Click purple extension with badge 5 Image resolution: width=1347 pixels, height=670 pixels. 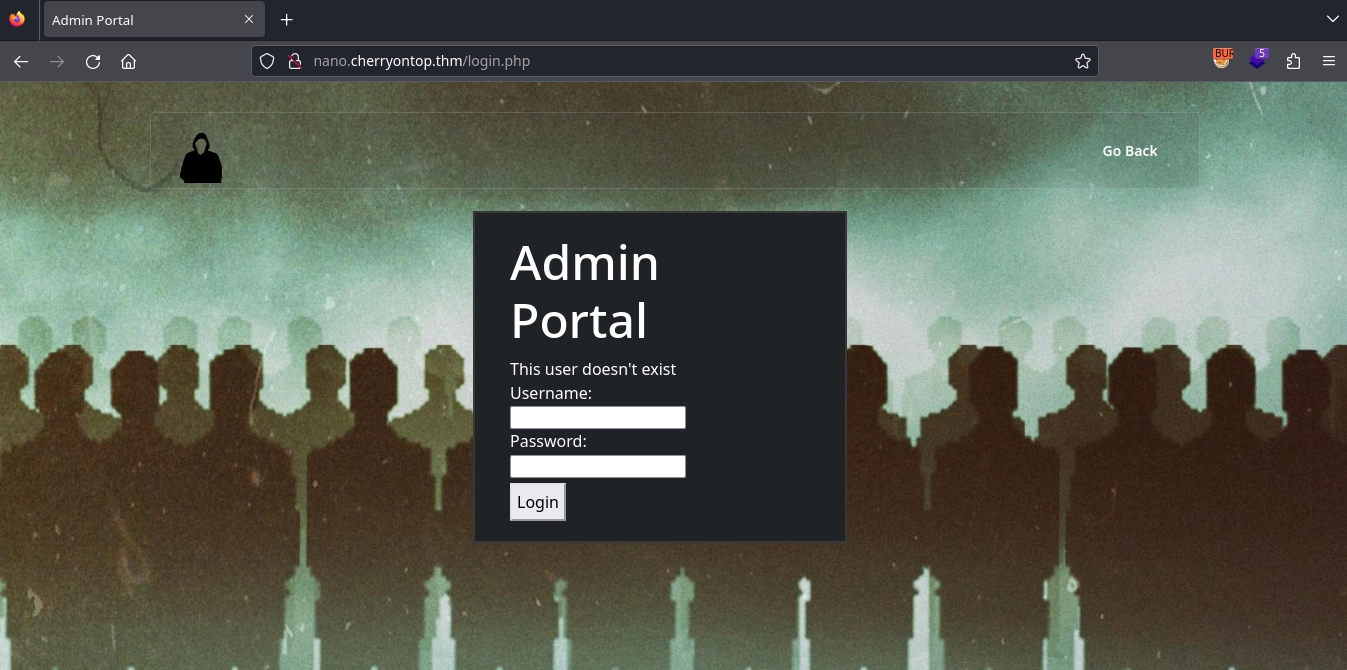(x=1258, y=60)
